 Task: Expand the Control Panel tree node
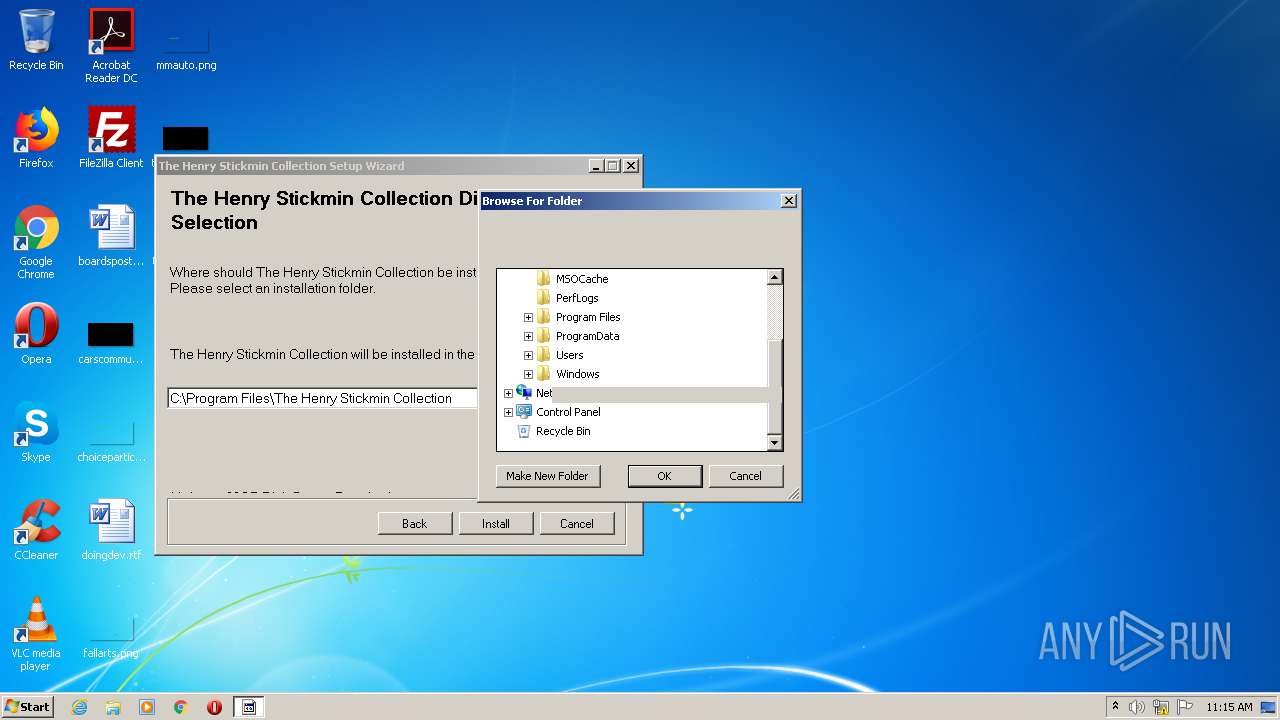(508, 412)
